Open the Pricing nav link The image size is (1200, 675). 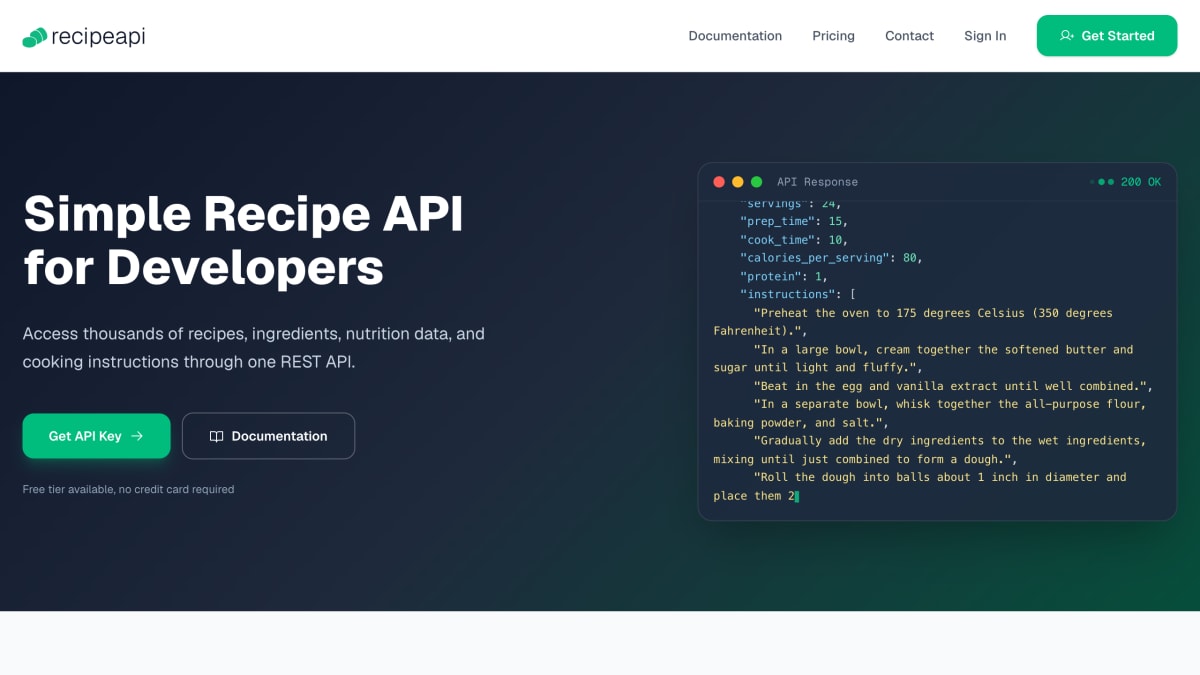point(833,36)
